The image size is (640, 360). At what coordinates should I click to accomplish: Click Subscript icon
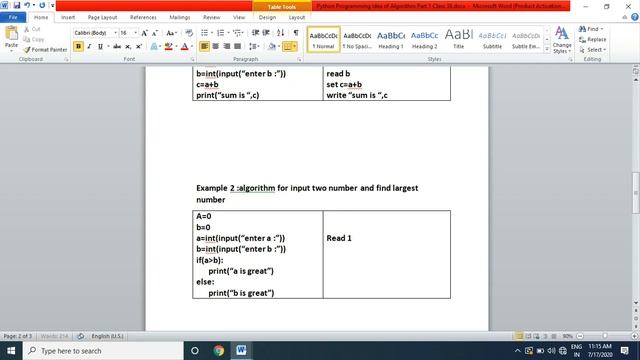128,47
